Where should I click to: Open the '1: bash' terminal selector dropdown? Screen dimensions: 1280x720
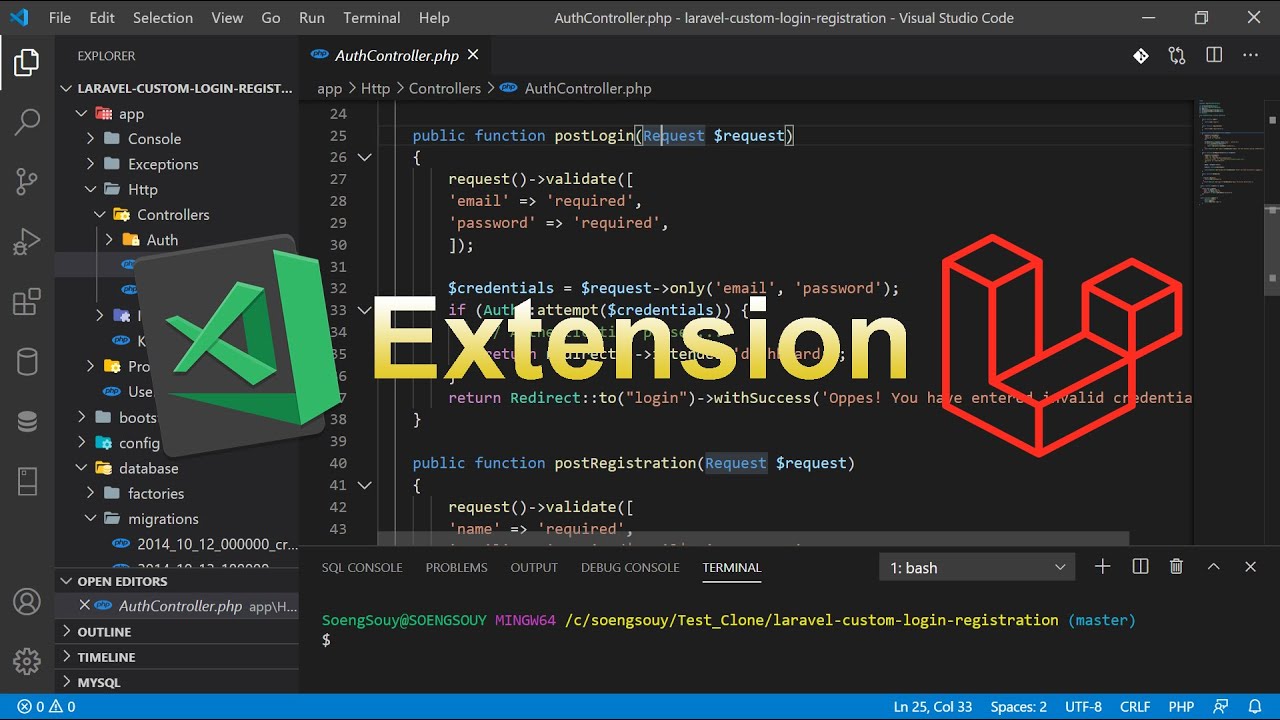coord(977,567)
